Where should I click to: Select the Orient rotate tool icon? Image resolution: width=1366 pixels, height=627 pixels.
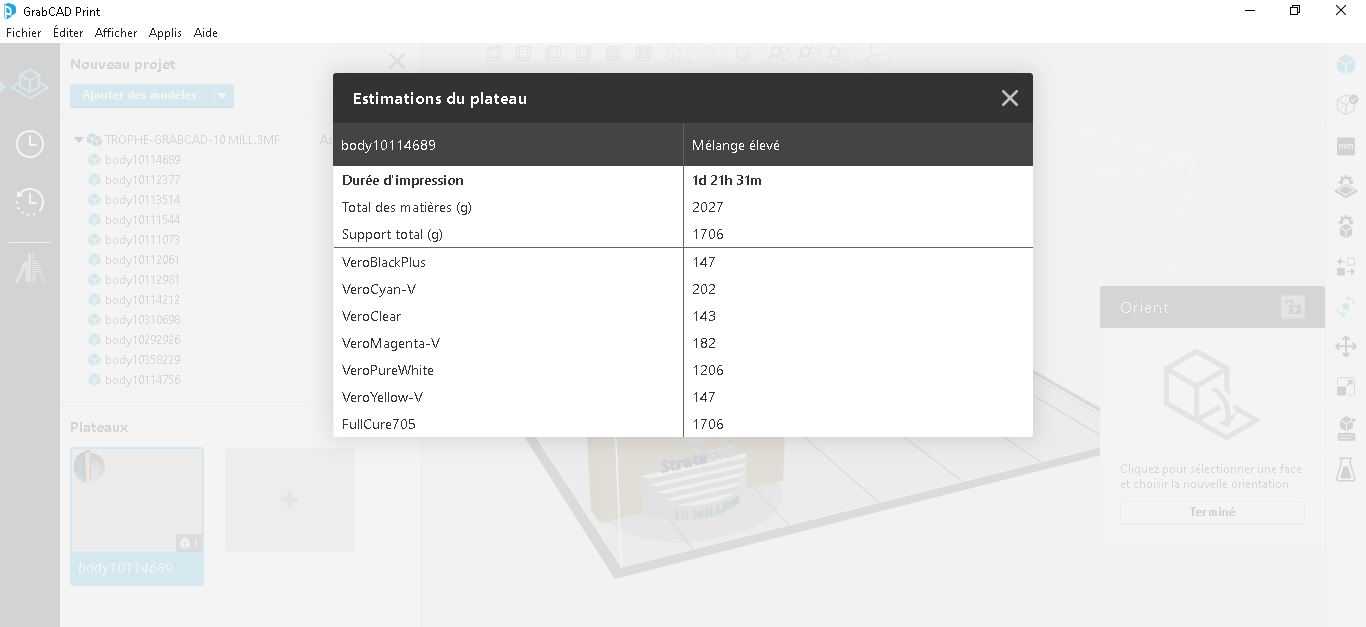click(x=1346, y=307)
